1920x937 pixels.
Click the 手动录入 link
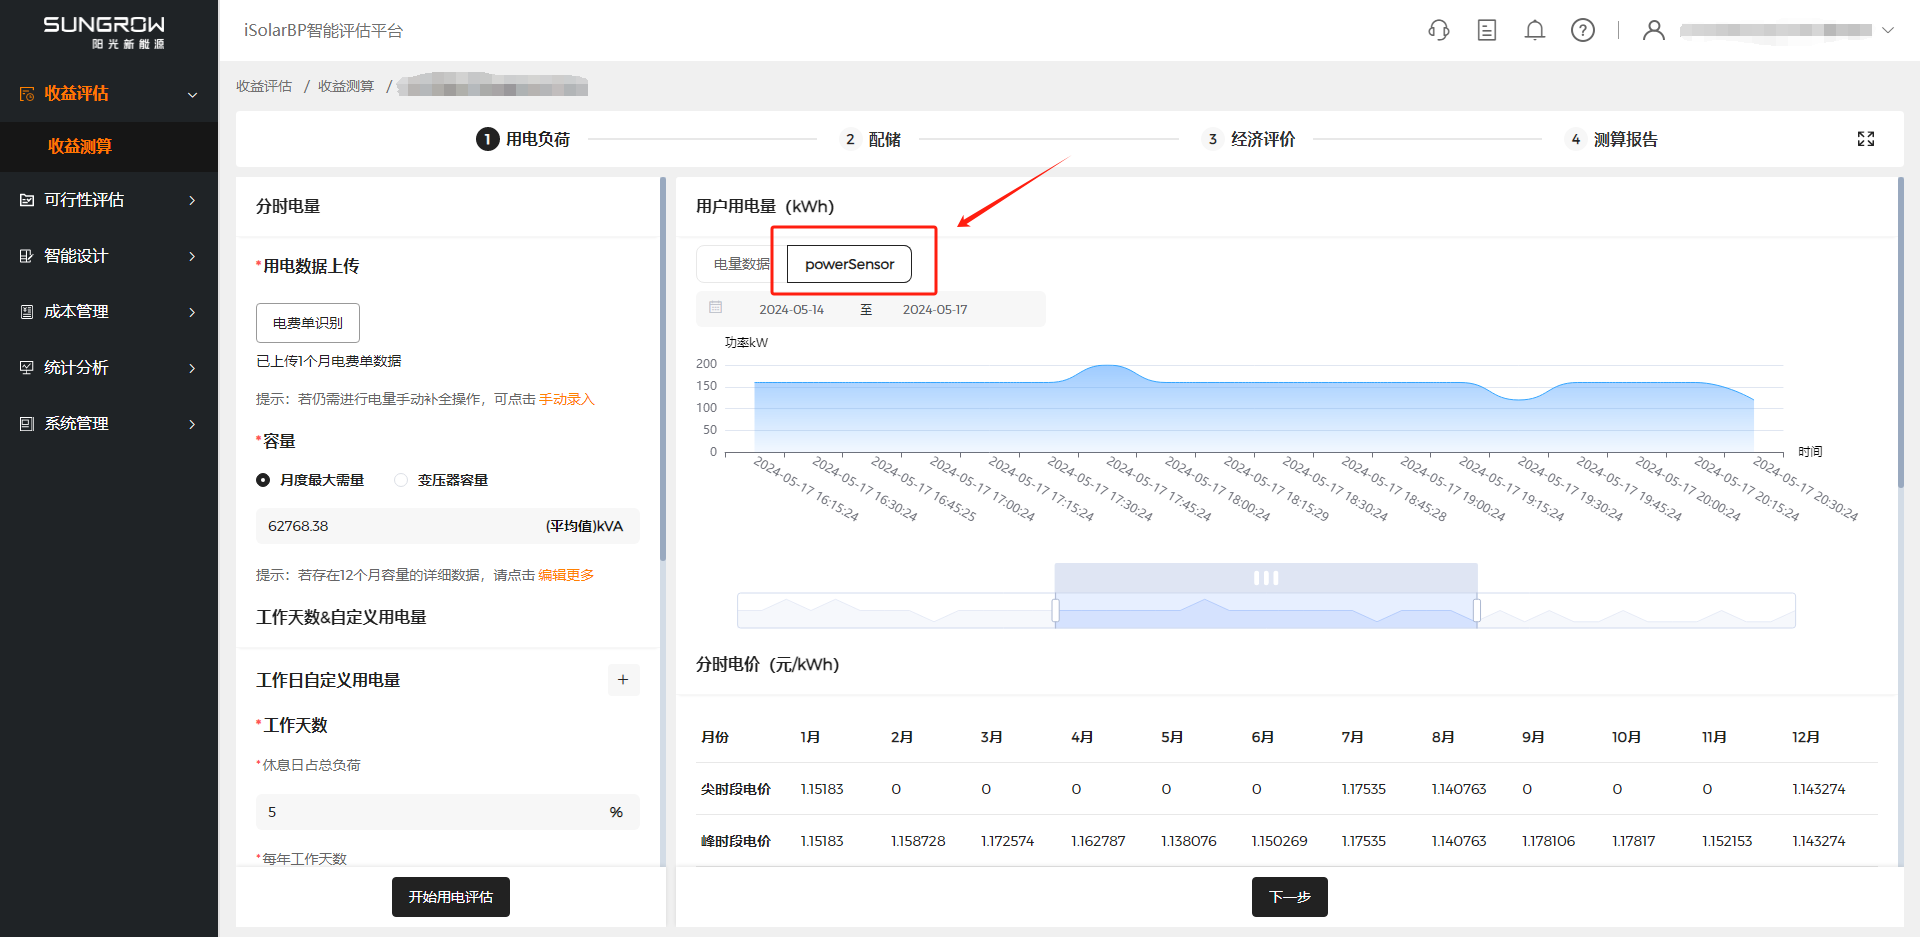(567, 399)
